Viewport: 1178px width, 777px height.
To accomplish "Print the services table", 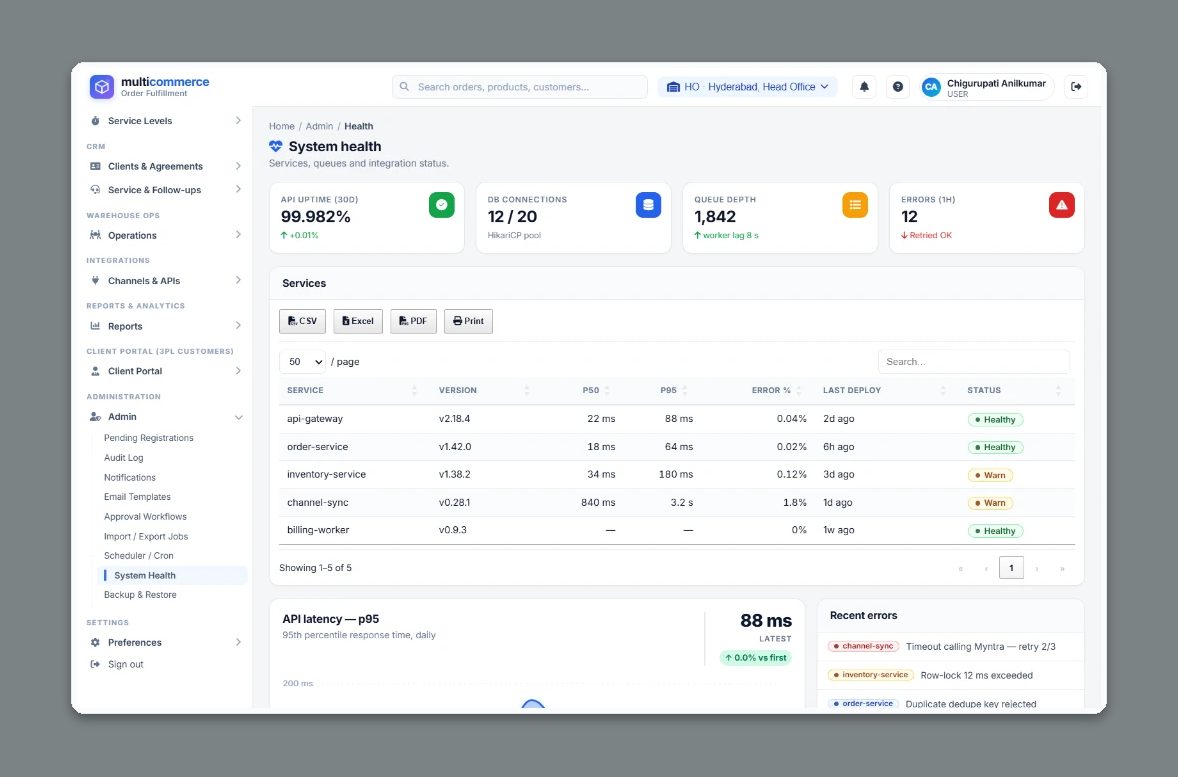I will (468, 322).
